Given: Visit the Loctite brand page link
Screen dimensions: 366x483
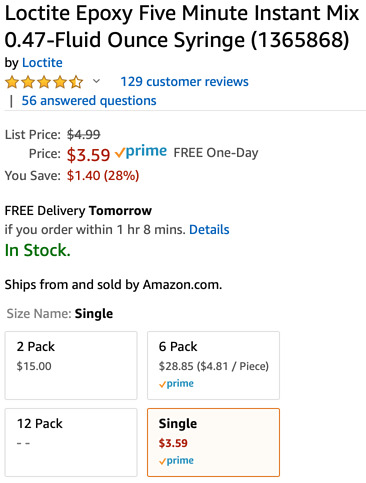Looking at the screenshot, I should coord(42,63).
